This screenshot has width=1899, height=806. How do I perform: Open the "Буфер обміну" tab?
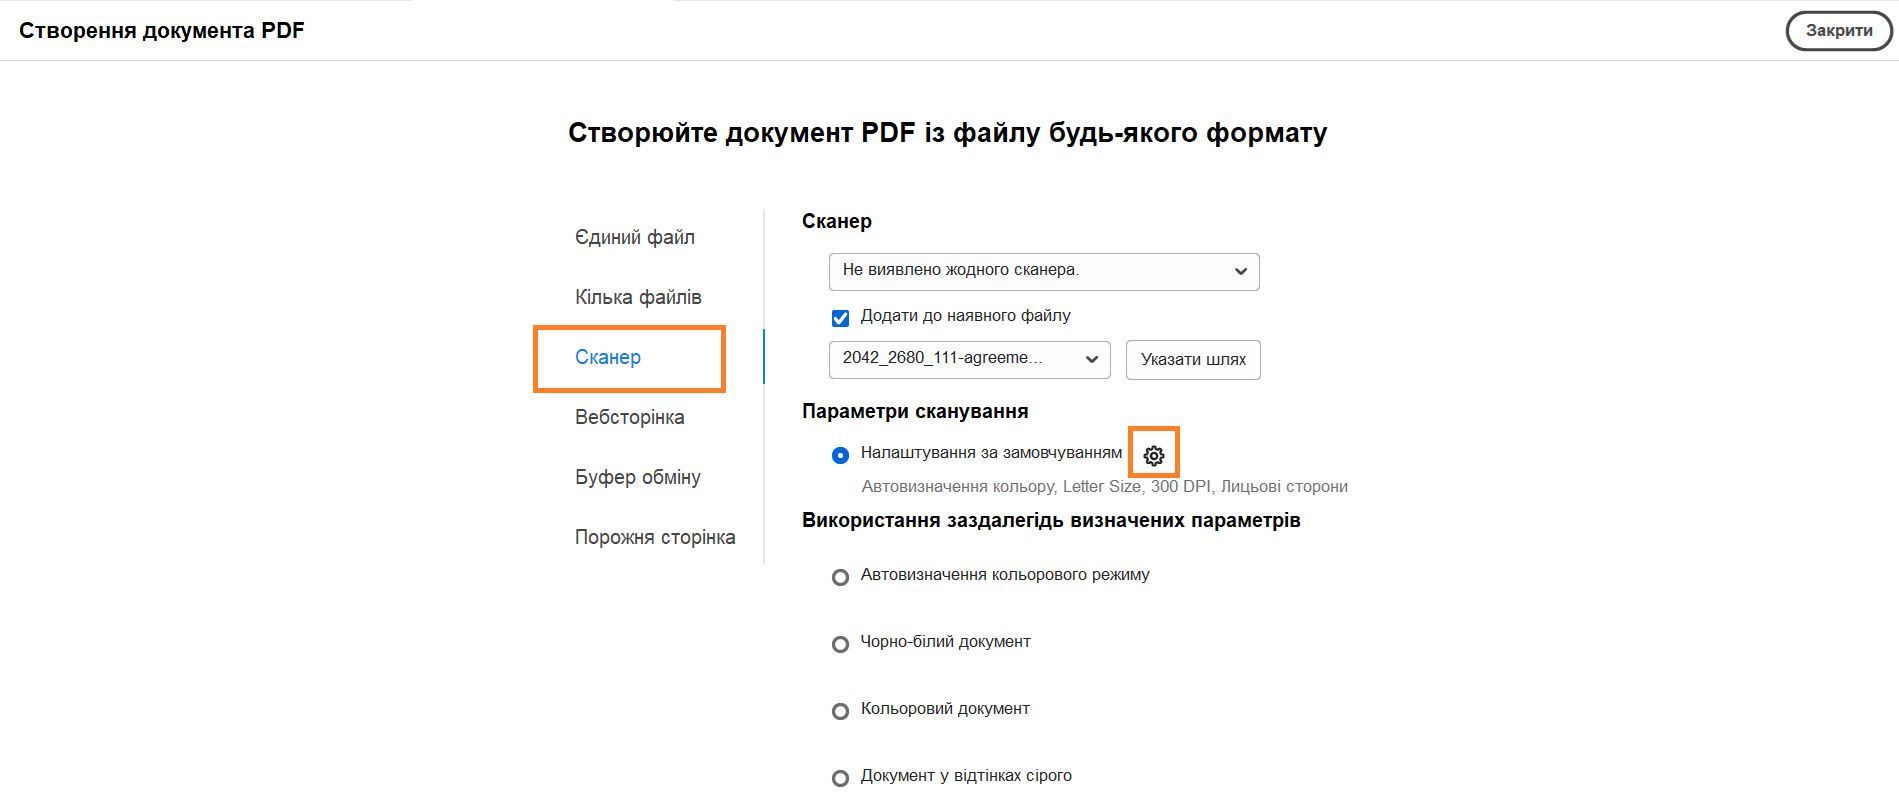pos(638,477)
